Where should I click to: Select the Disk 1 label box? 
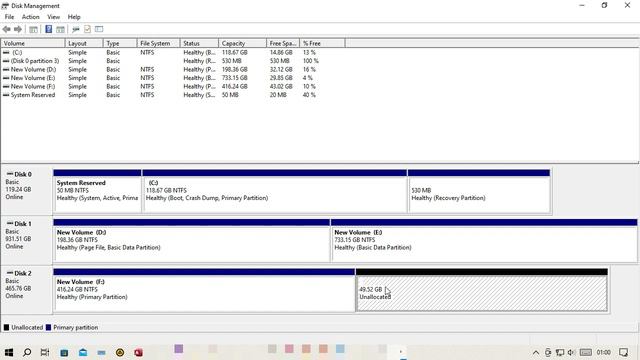click(x=27, y=240)
